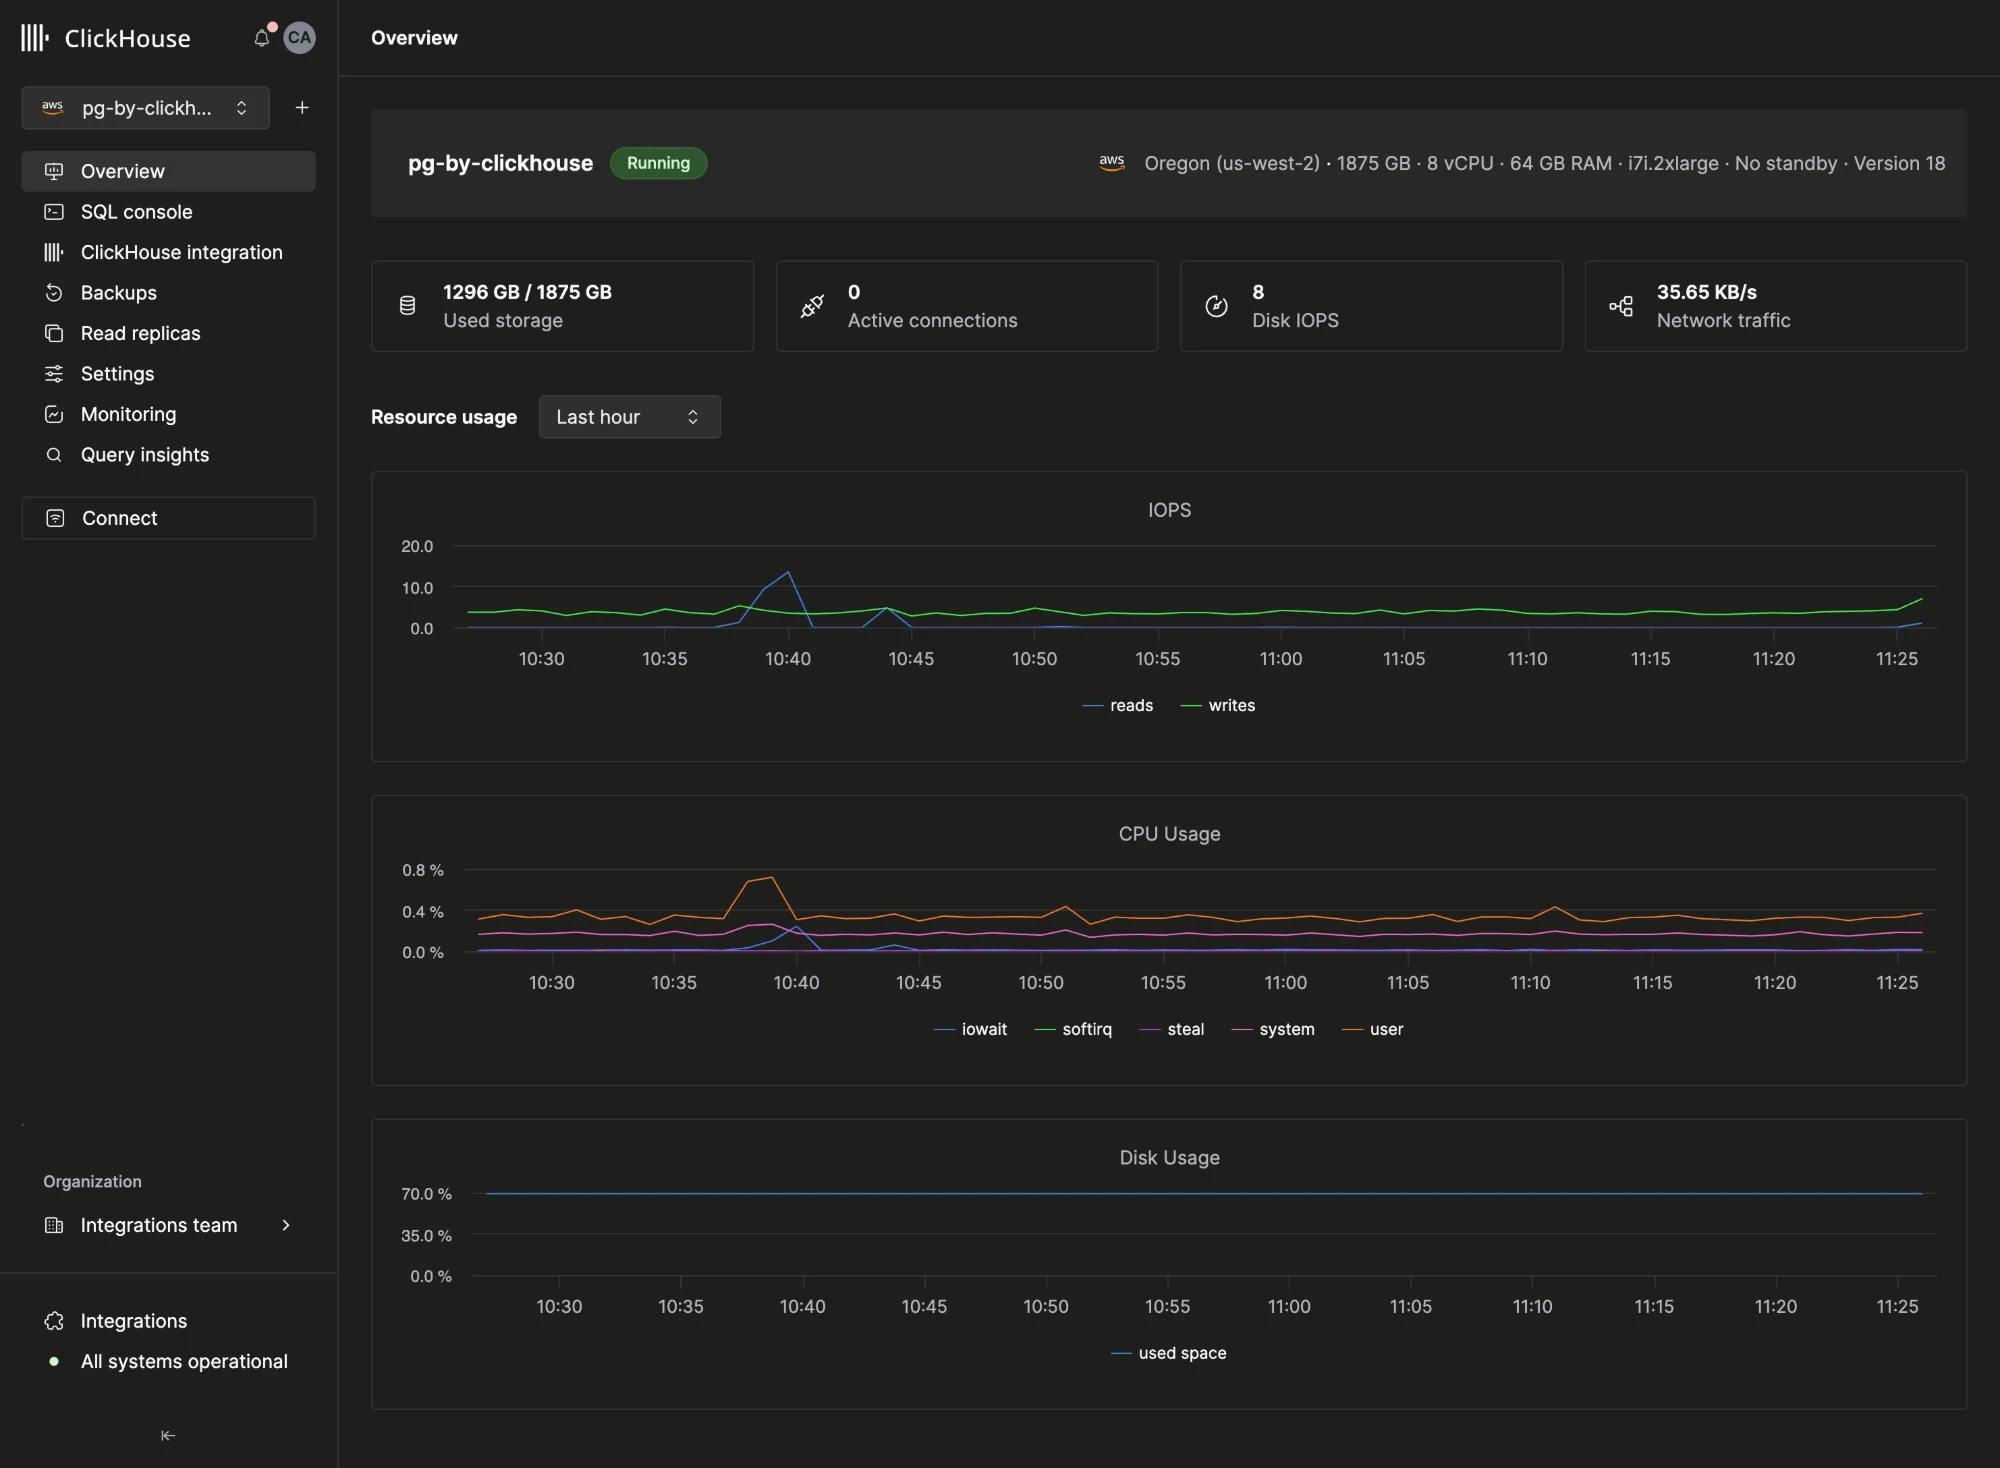This screenshot has width=2000, height=1468.
Task: Click the Integrations team building icon
Action: 54,1225
